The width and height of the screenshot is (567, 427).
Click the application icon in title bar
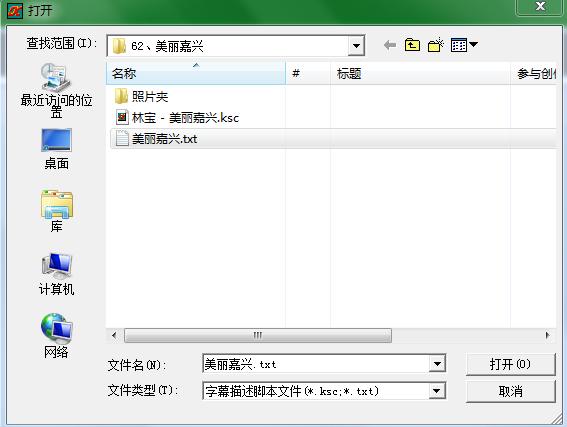[15, 10]
